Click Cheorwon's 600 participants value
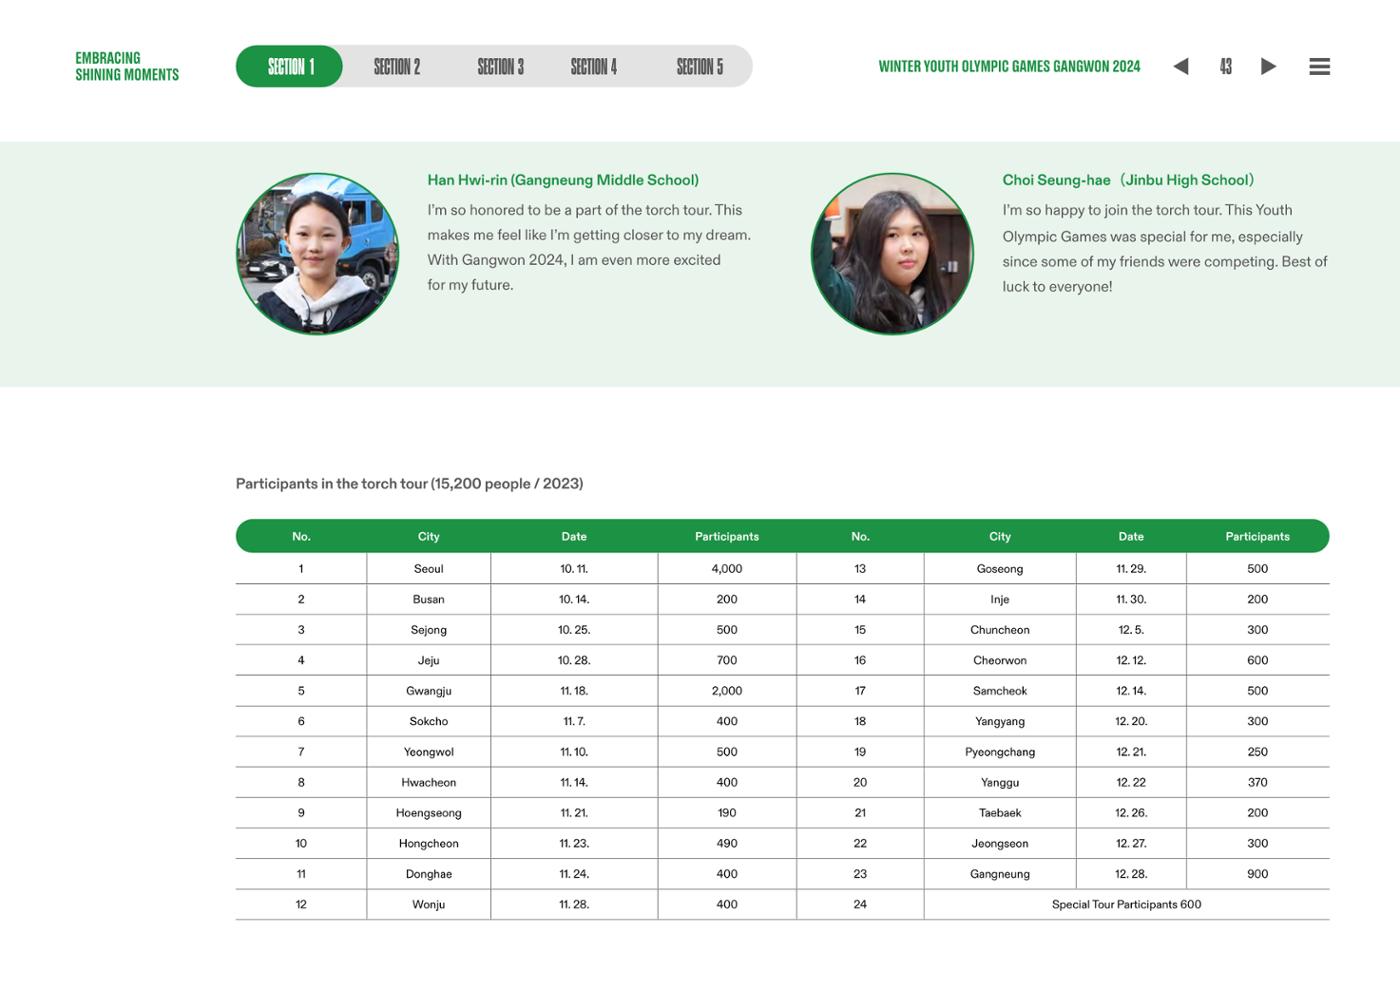 tap(1258, 660)
